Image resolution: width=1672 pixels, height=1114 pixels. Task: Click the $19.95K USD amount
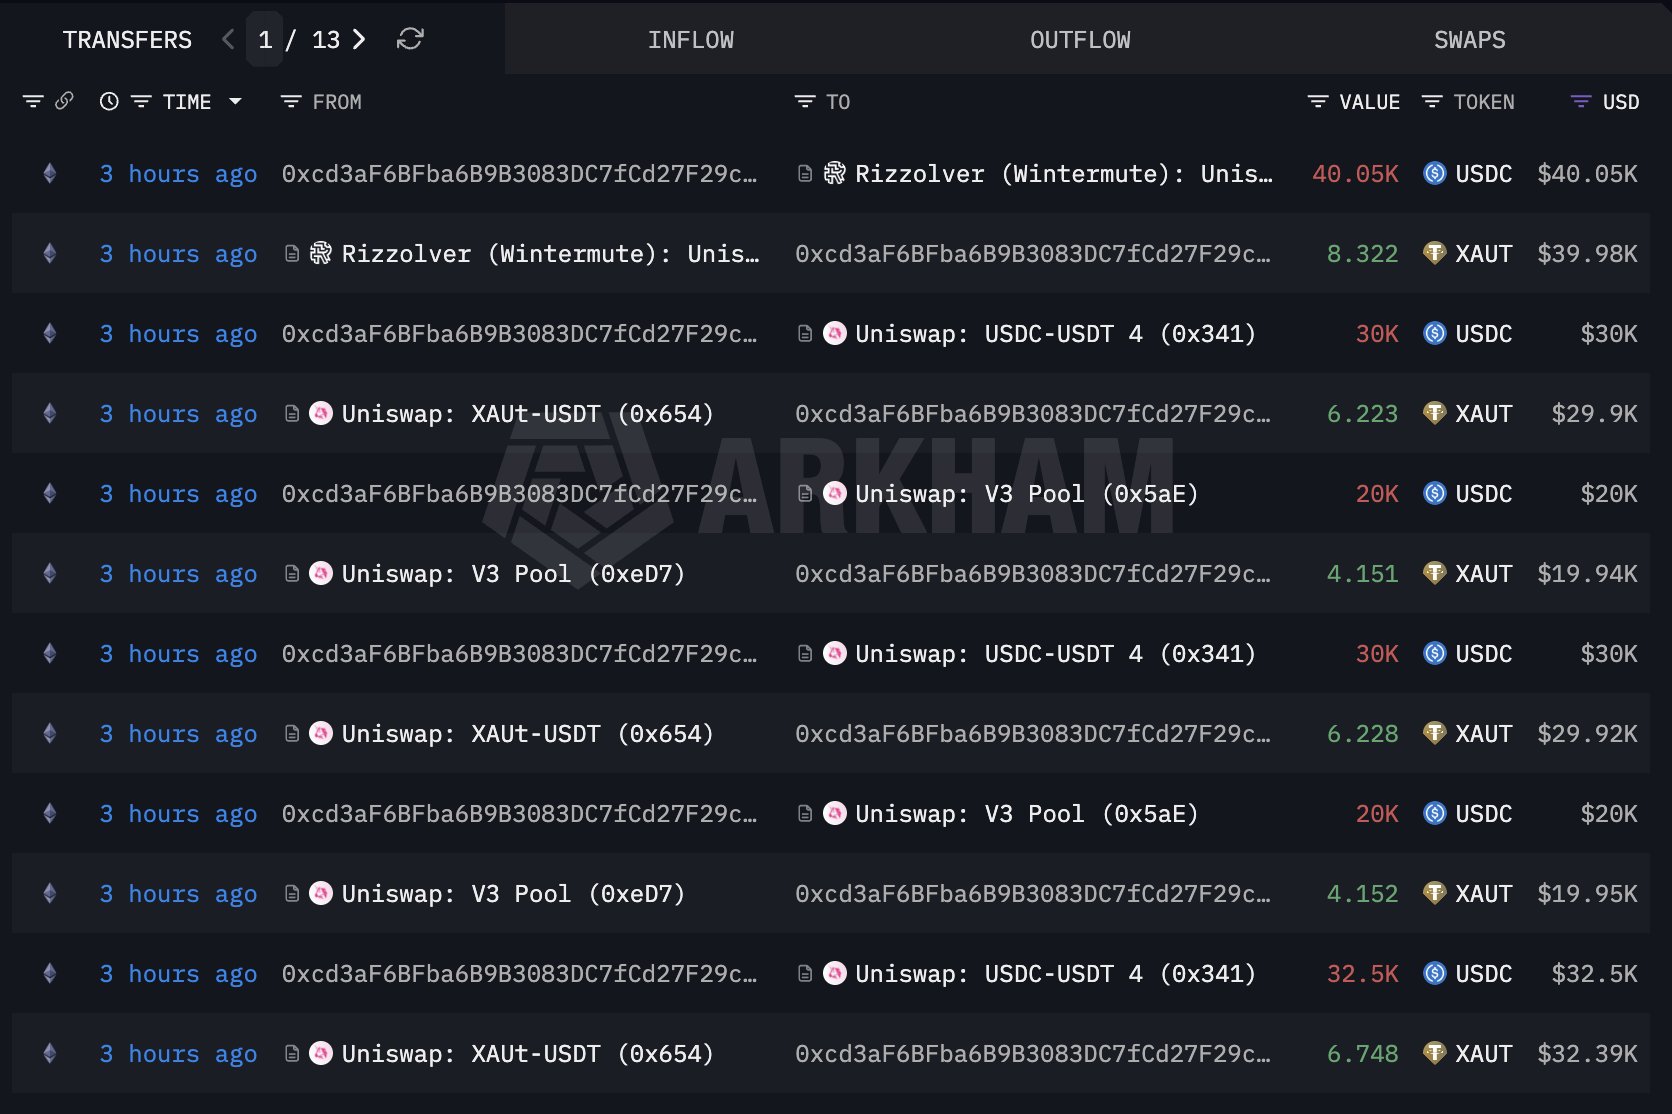point(1587,894)
